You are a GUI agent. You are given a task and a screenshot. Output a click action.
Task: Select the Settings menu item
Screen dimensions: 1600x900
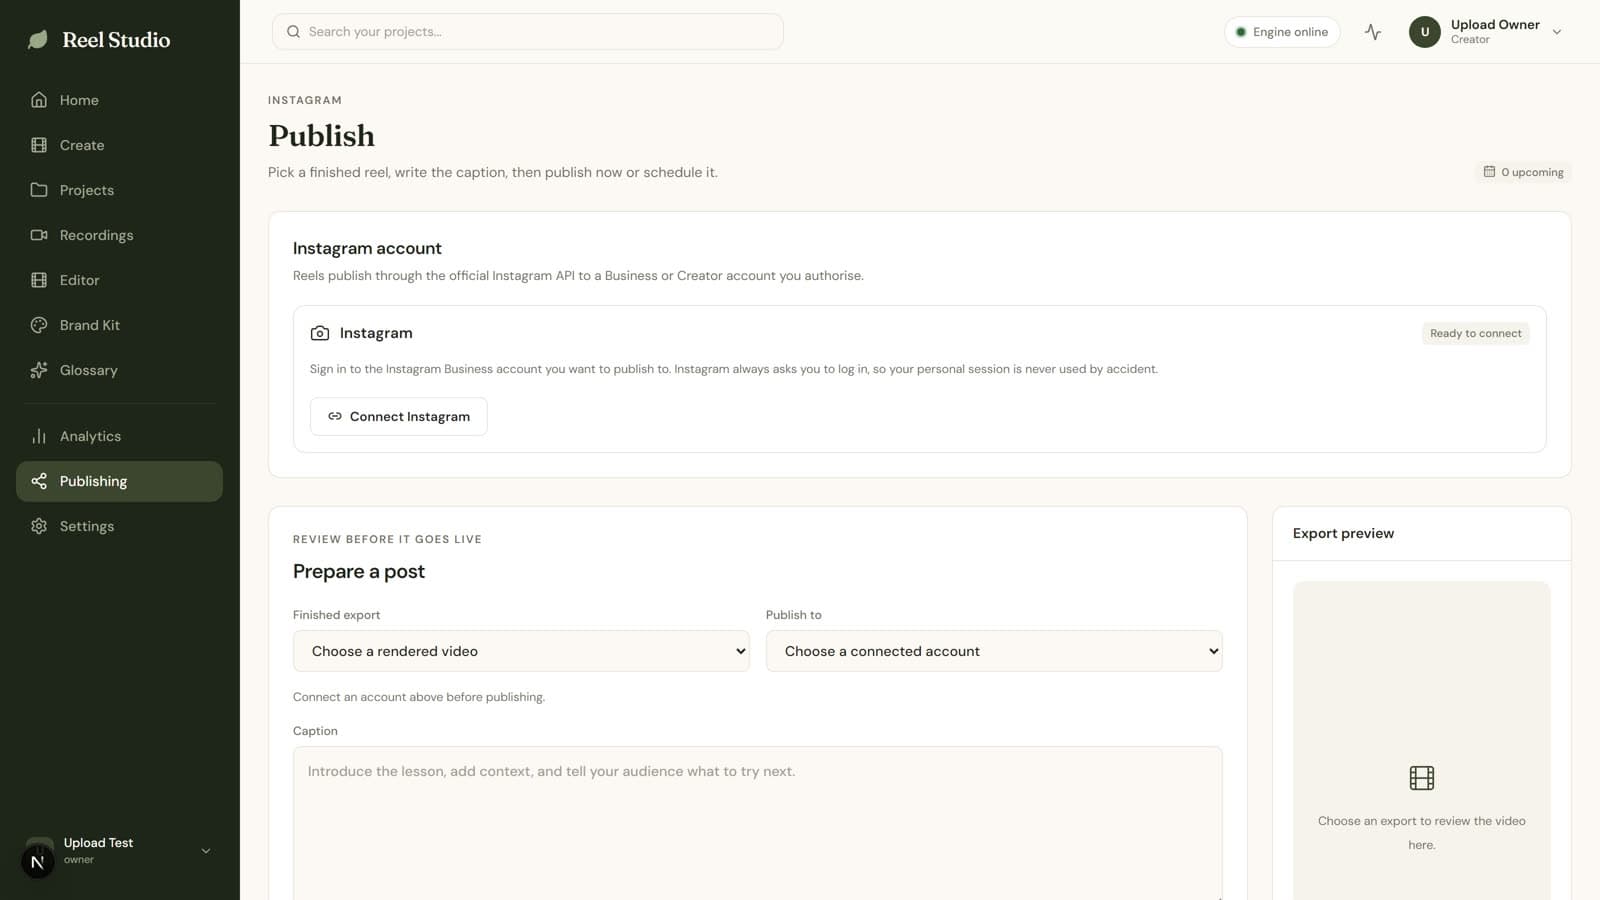(x=119, y=526)
